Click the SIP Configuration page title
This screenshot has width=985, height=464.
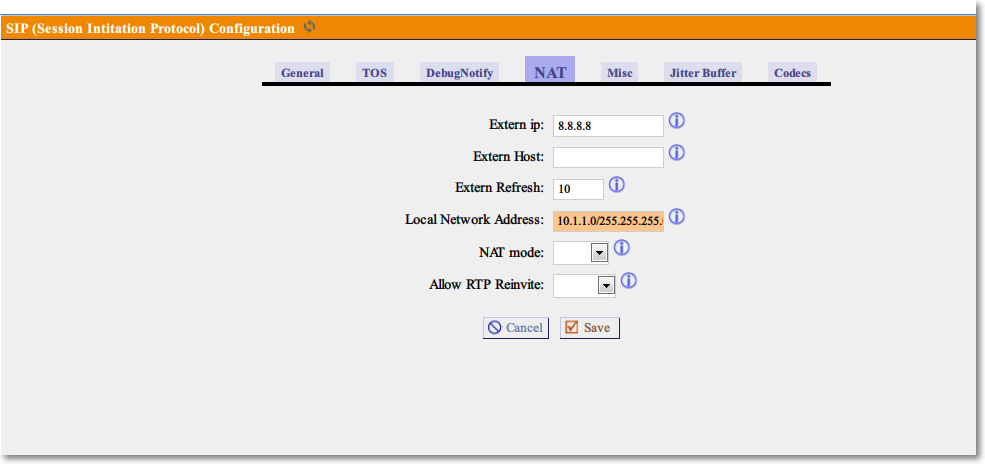pos(150,28)
